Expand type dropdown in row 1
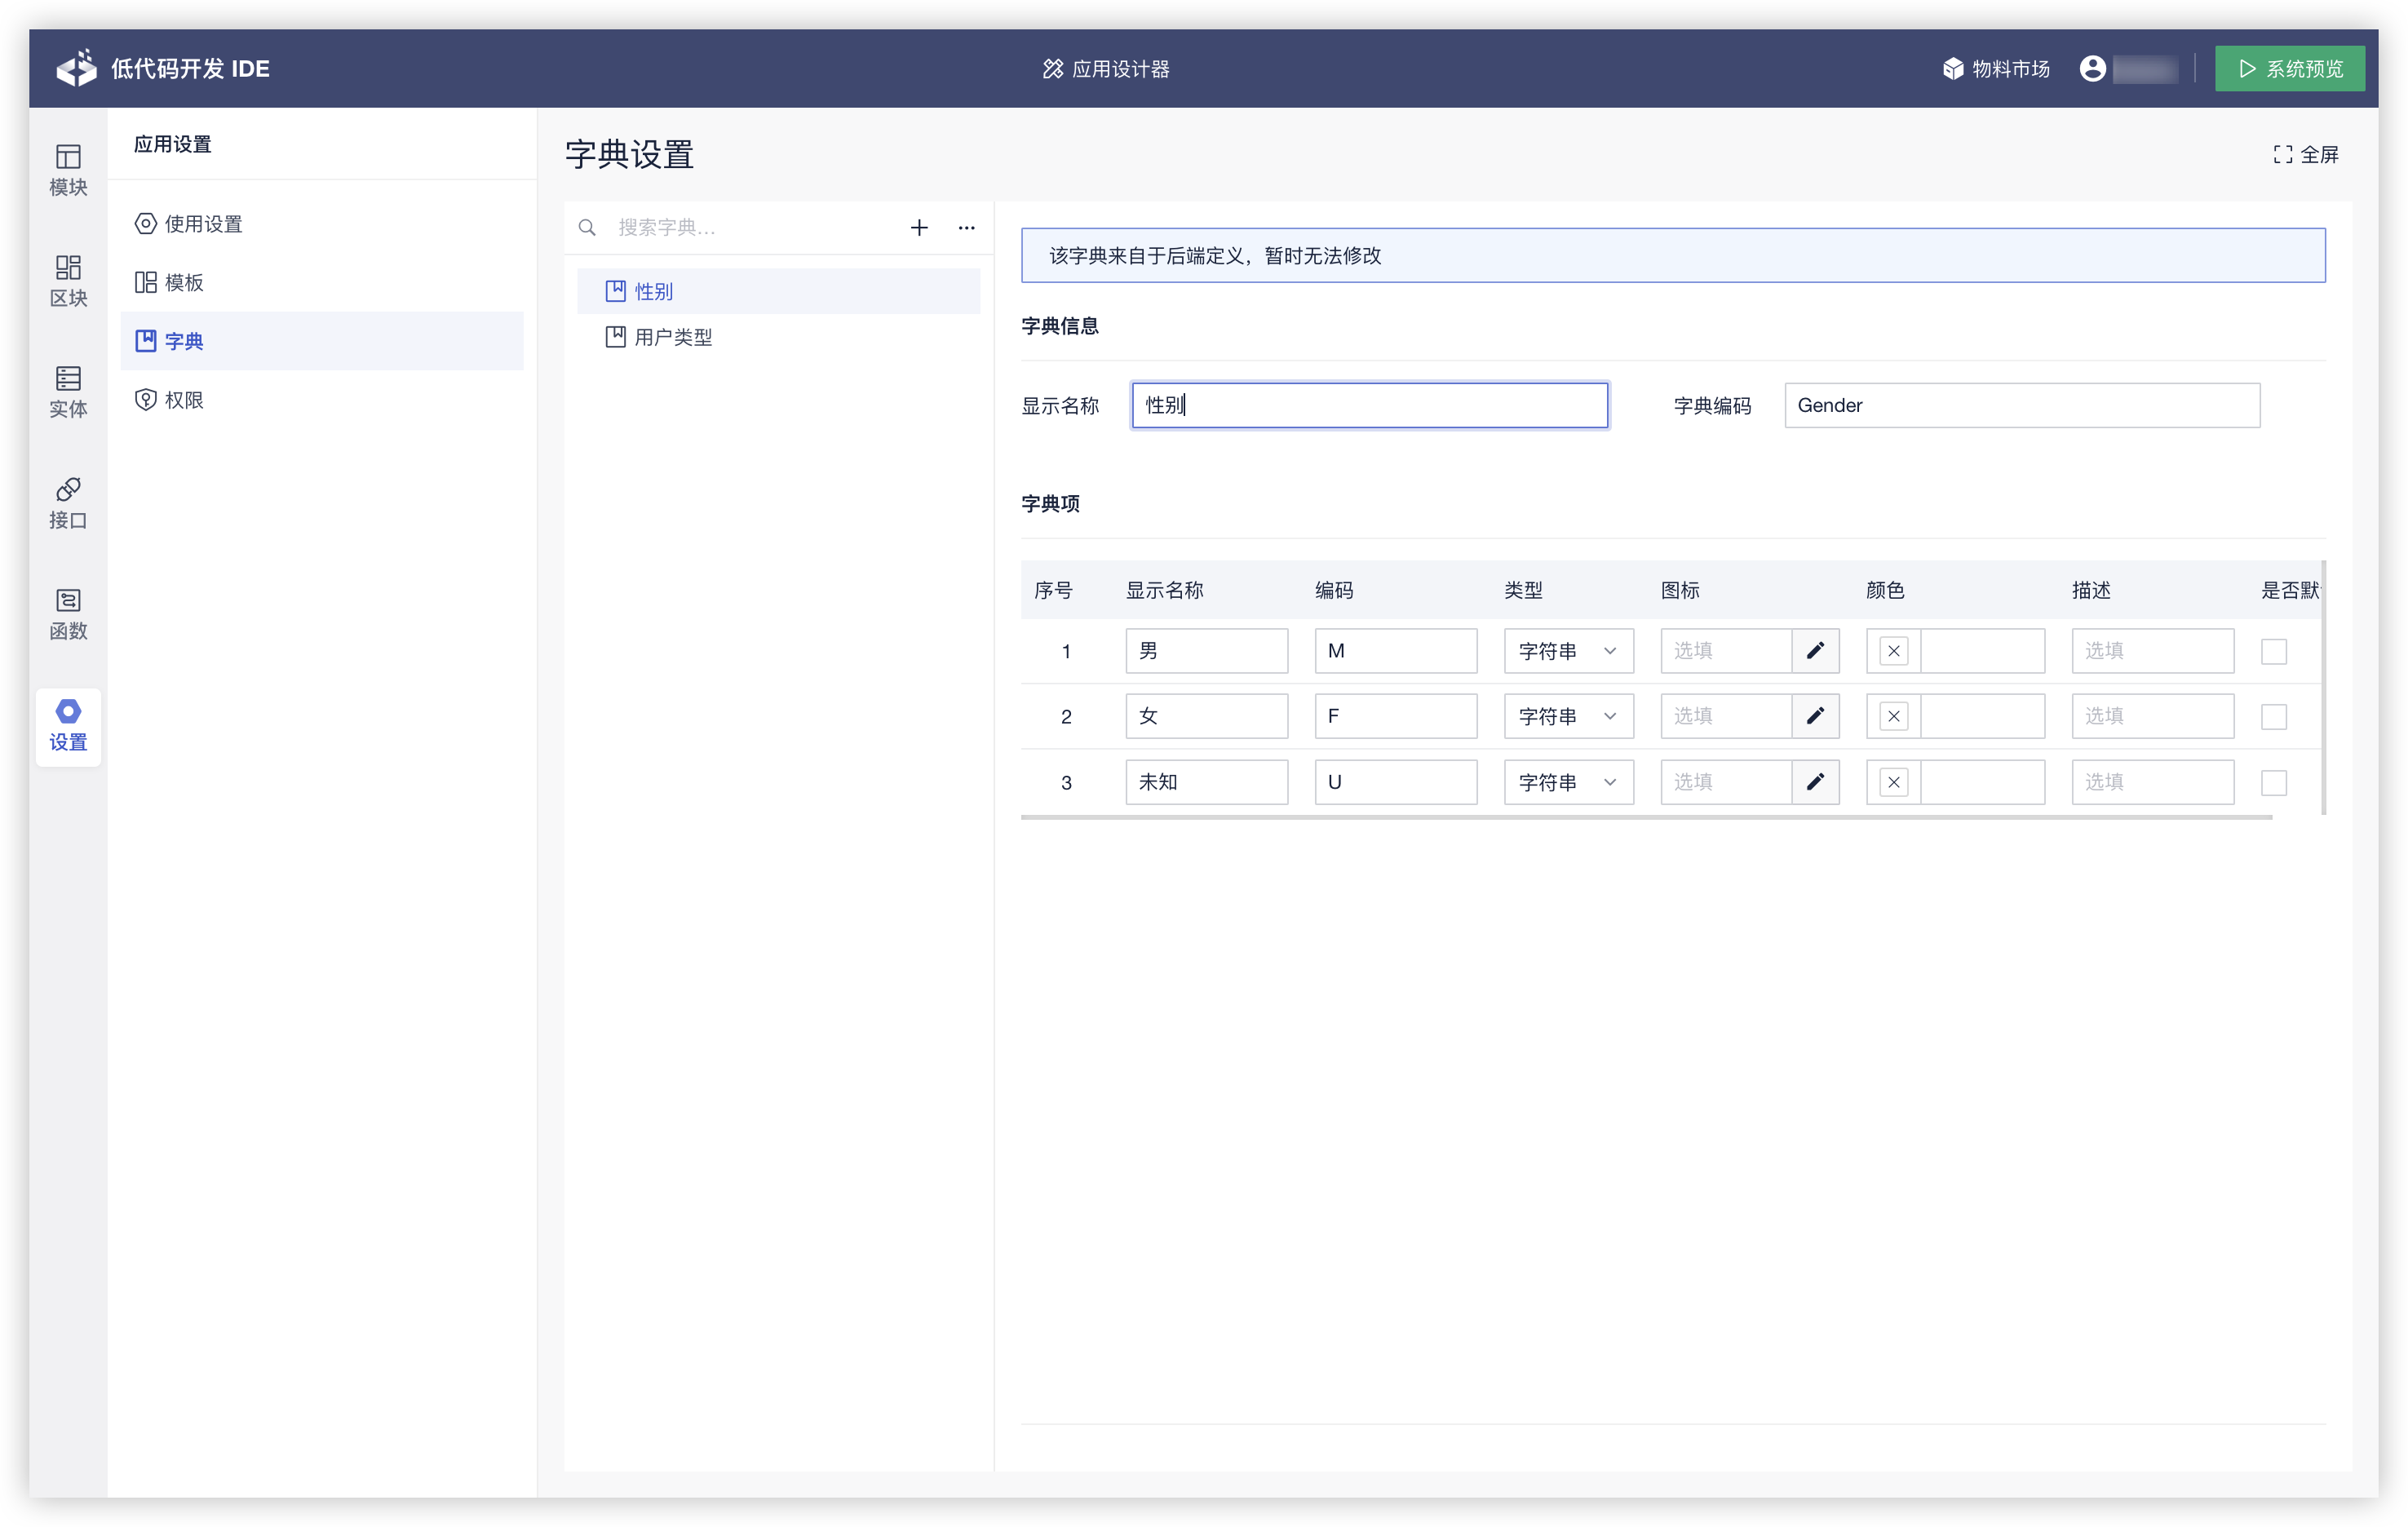2408x1527 pixels. click(x=1567, y=651)
